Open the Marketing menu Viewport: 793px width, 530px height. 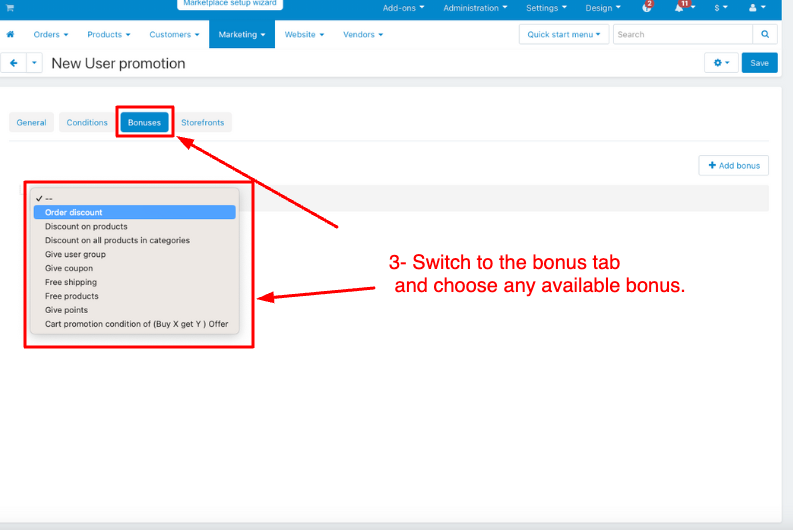point(242,35)
